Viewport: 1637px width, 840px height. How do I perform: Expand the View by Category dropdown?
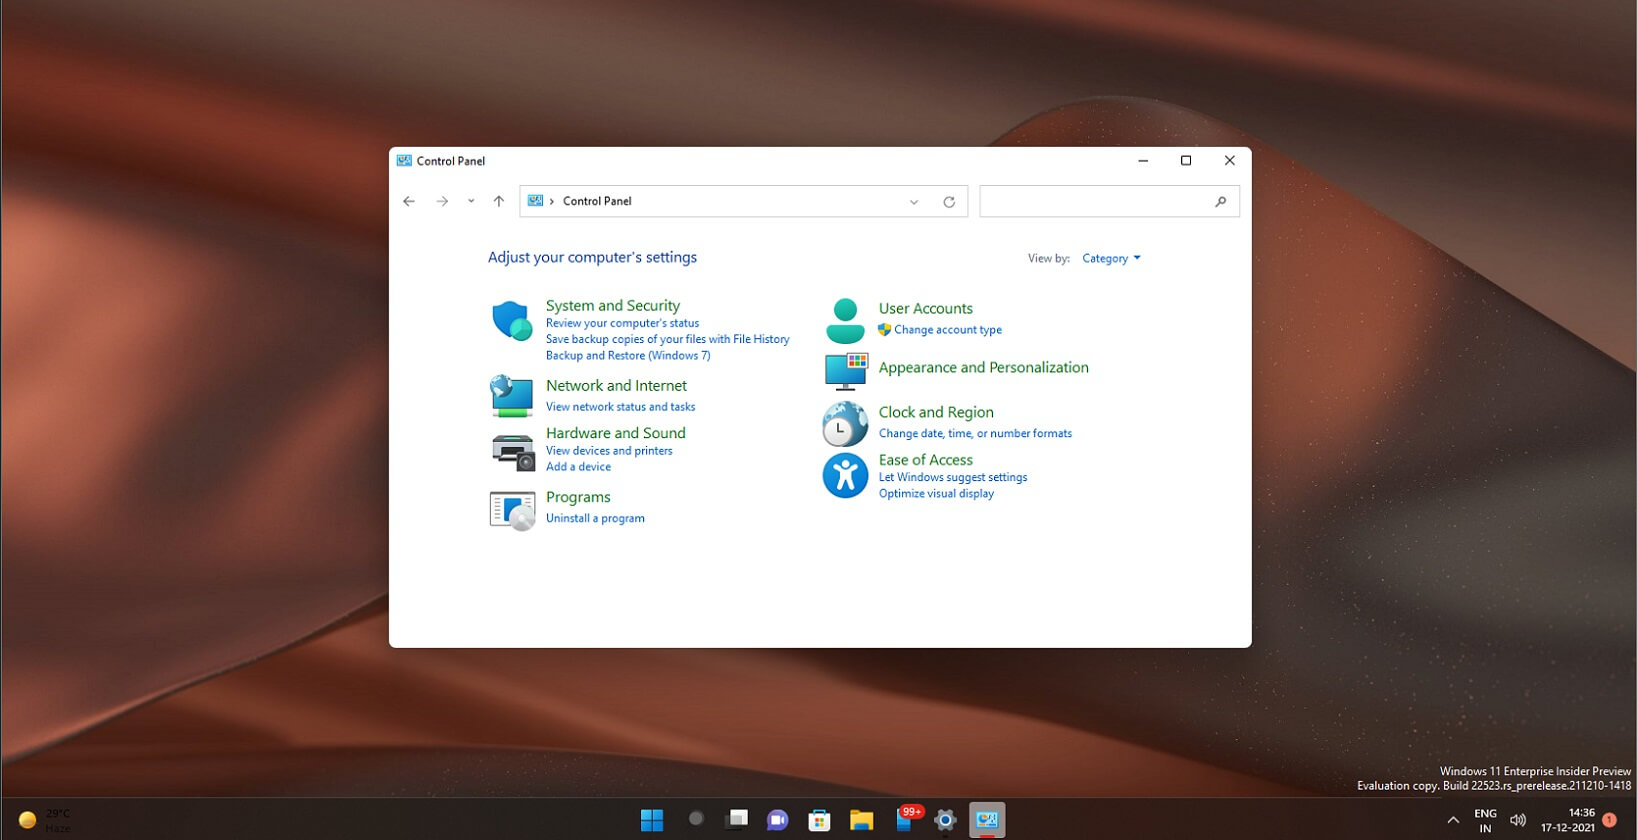coord(1111,259)
